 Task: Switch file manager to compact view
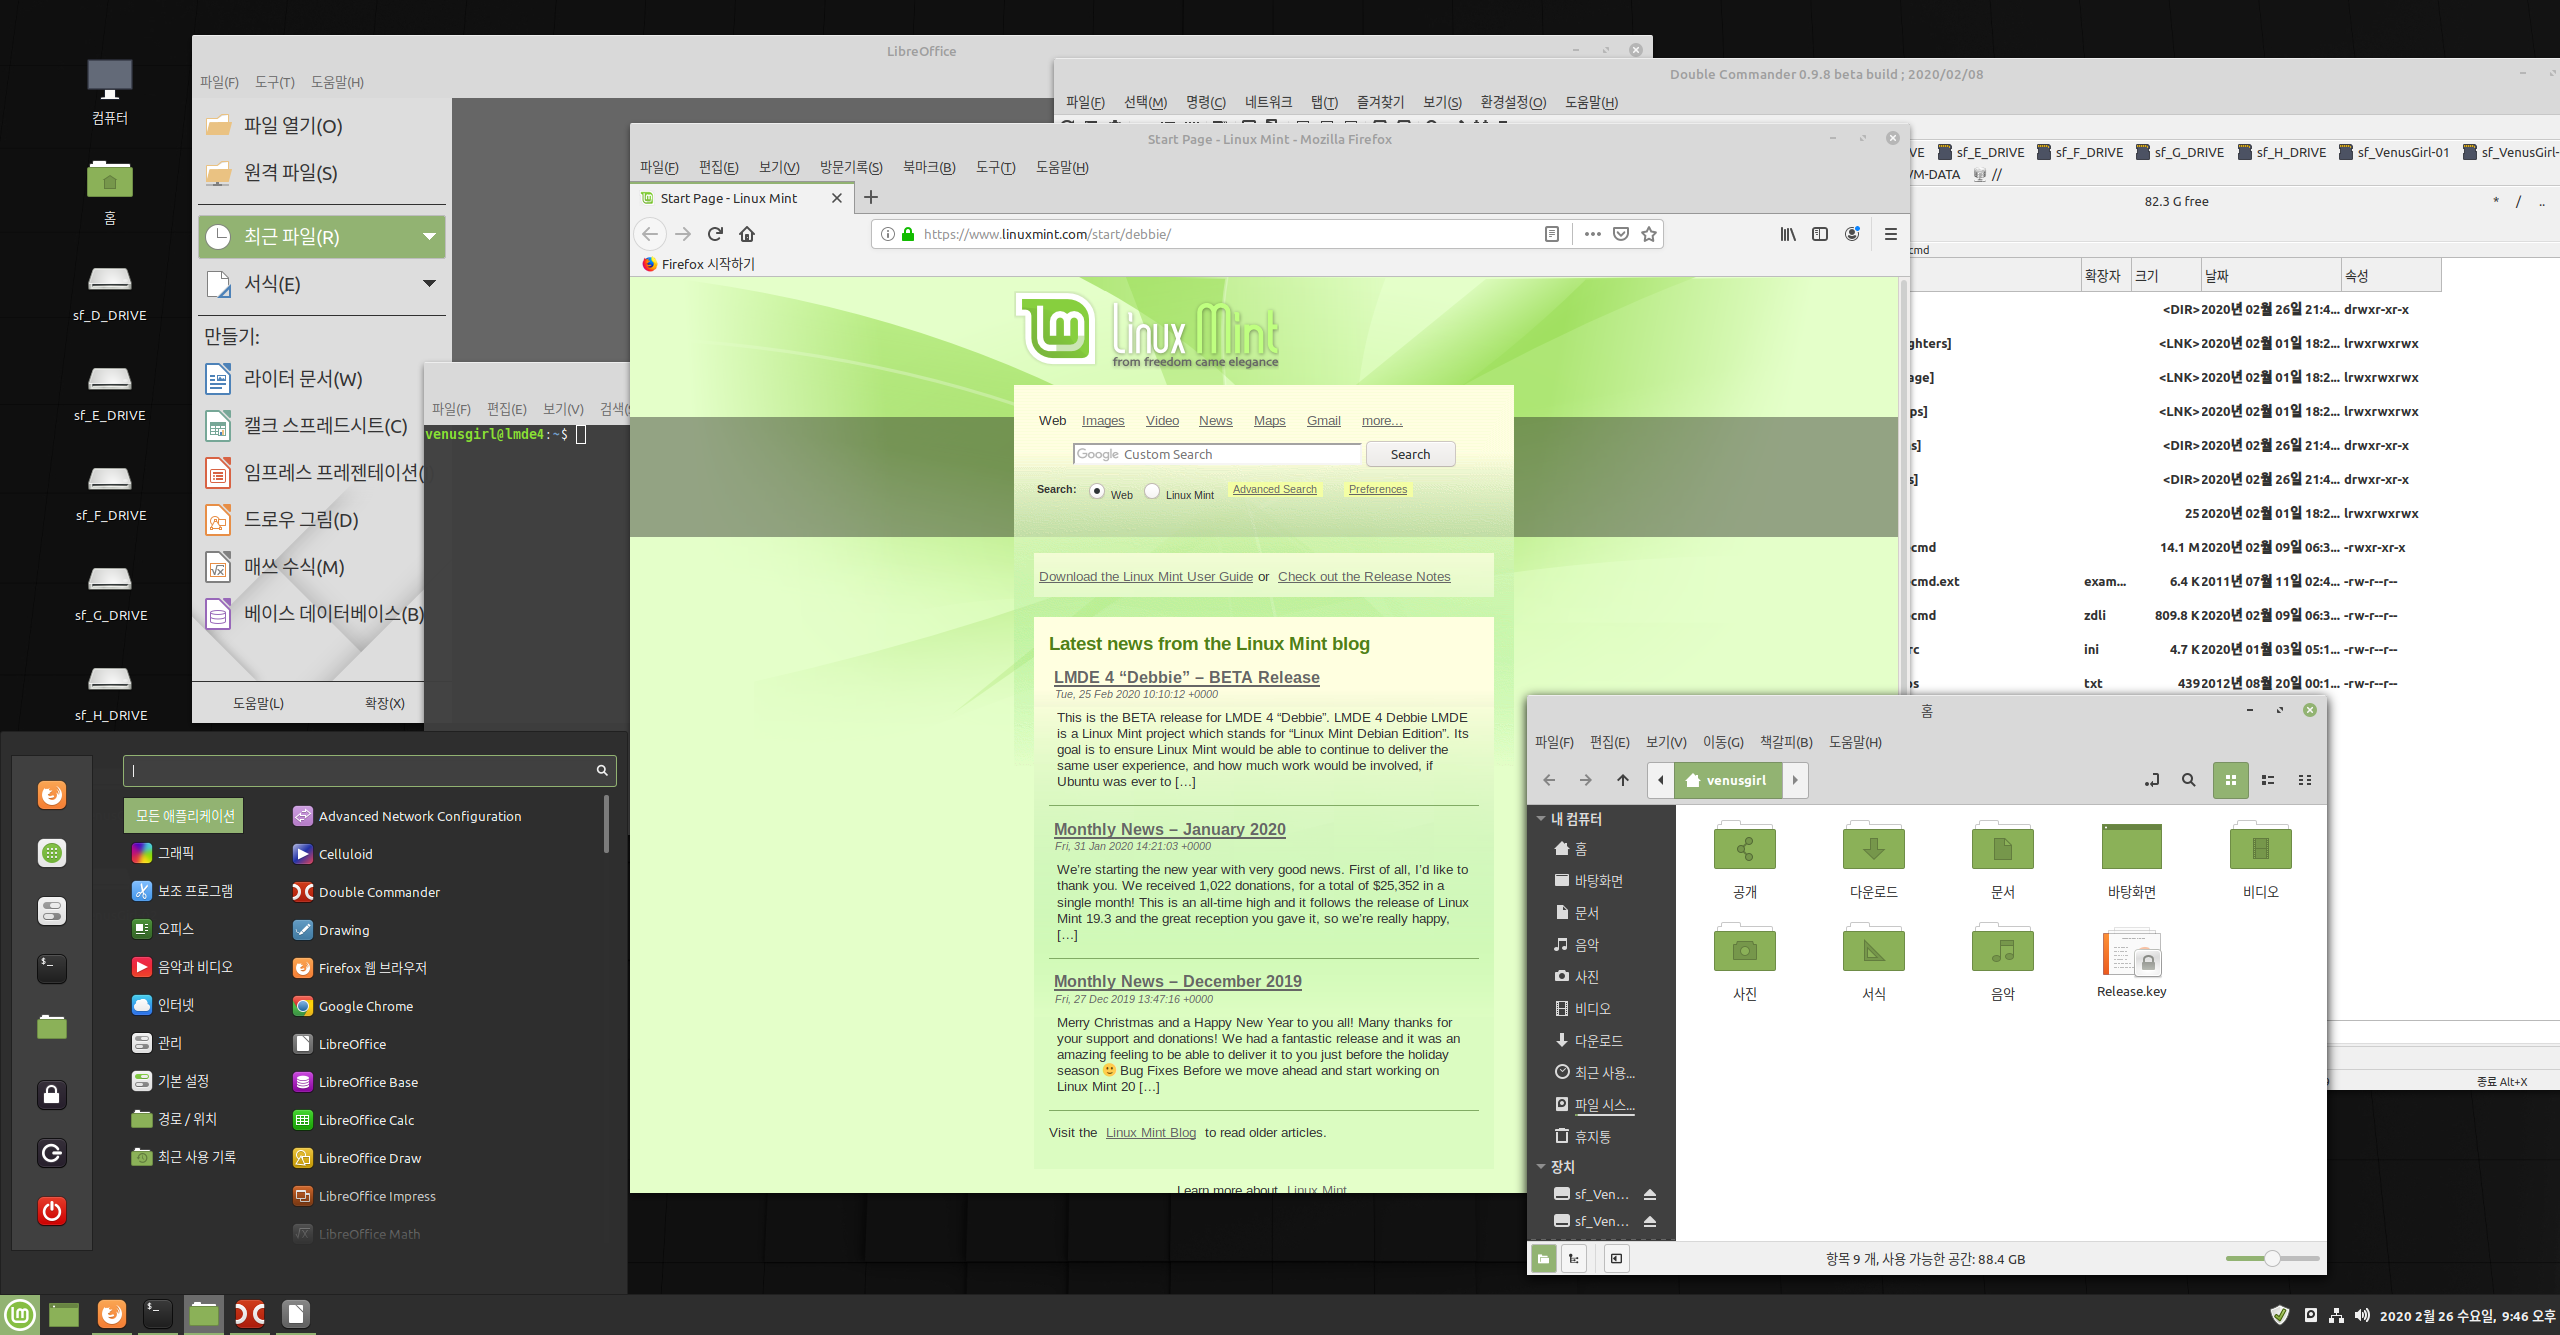[x=2305, y=780]
